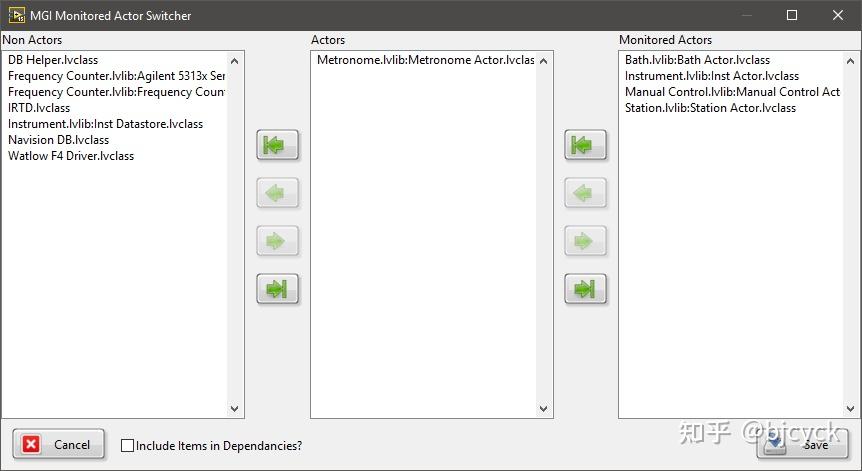Screen dimensions: 862x471
Task: Click the LabVIEW window title icon
Action: click(x=16, y=15)
